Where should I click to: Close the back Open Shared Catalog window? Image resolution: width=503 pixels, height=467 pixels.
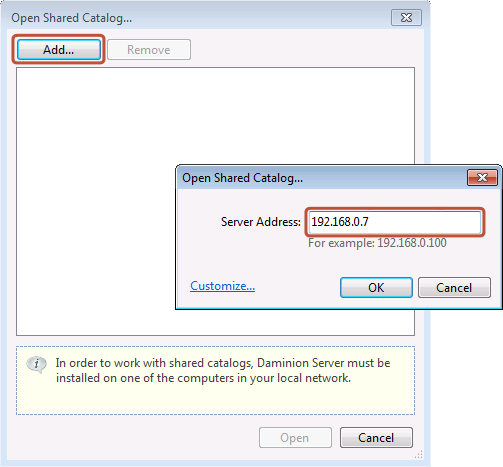click(406, 18)
